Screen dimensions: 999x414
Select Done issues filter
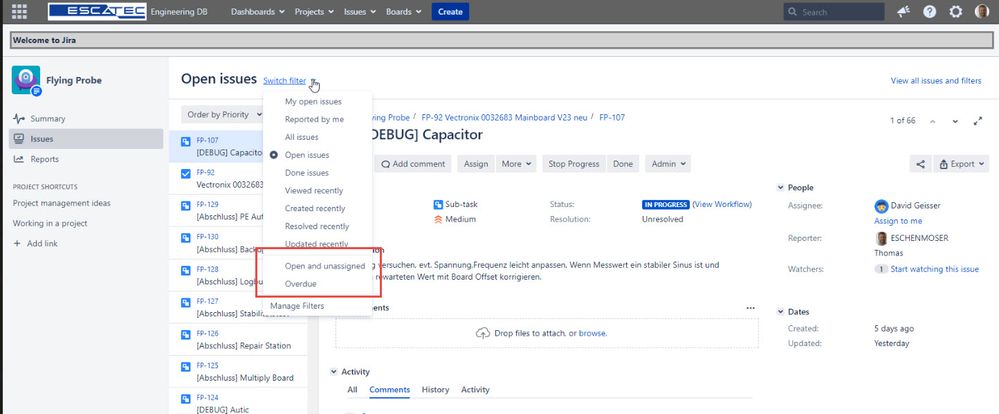pos(307,173)
